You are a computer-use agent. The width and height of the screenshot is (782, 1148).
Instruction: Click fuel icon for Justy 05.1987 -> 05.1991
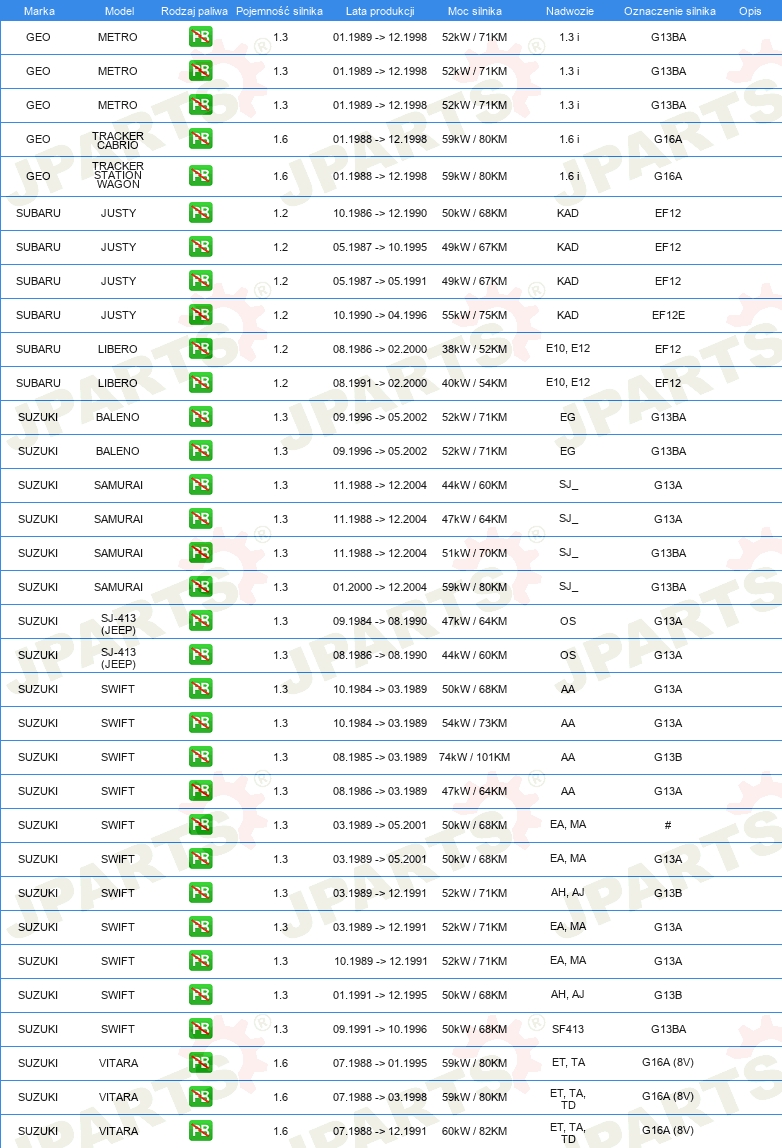pos(201,280)
